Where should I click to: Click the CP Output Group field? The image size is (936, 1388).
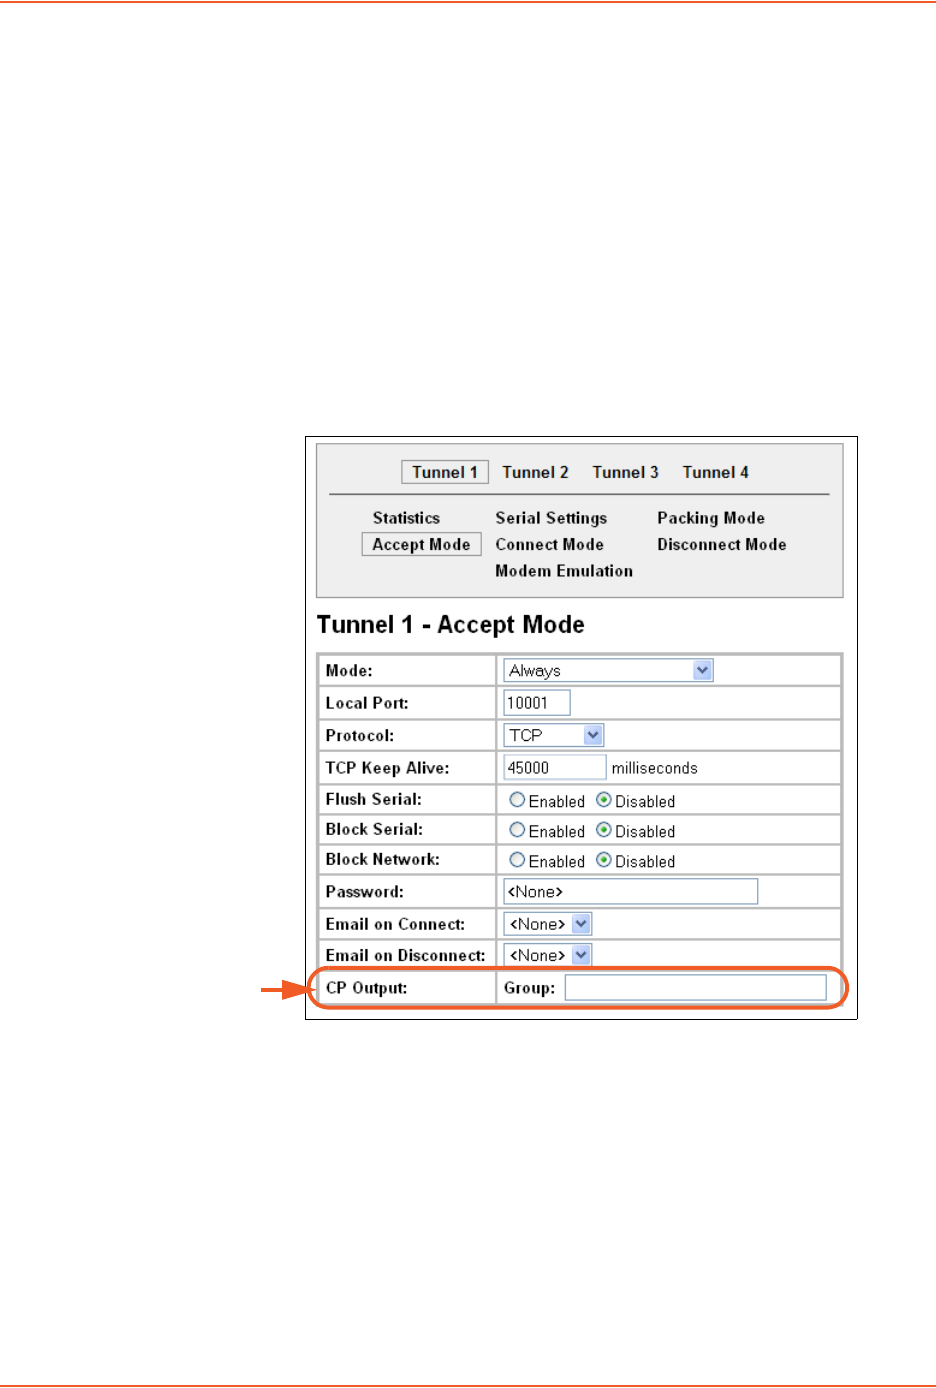point(695,988)
